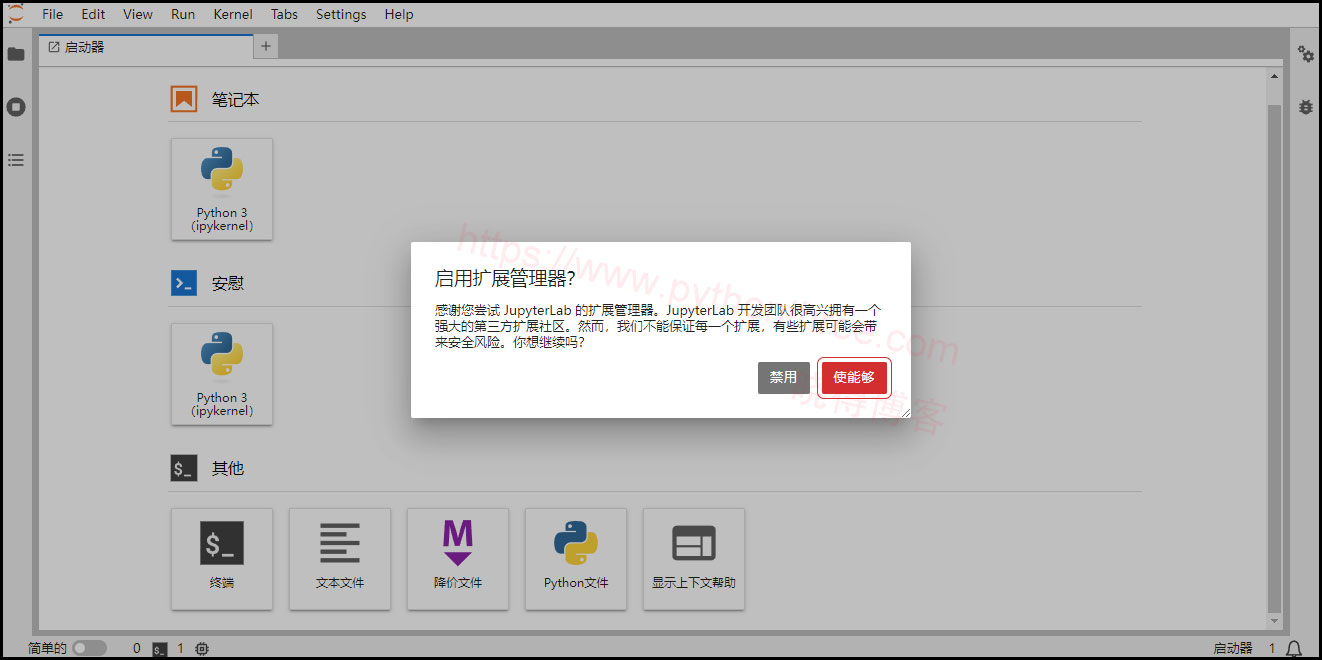Open 显示上下文帮助 contextual help
The height and width of the screenshot is (660, 1322).
(x=694, y=559)
